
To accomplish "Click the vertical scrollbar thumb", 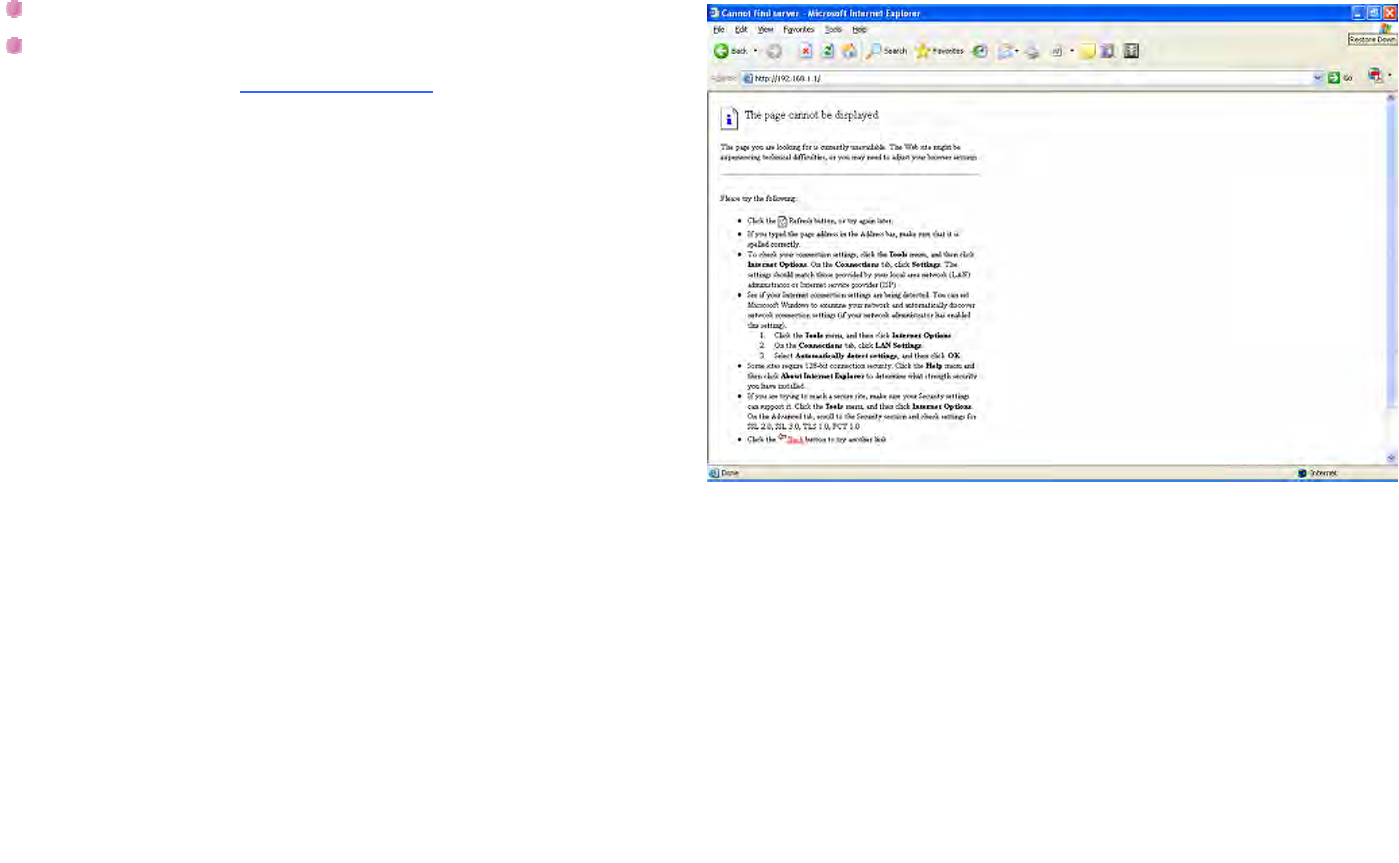I will (x=1391, y=255).
